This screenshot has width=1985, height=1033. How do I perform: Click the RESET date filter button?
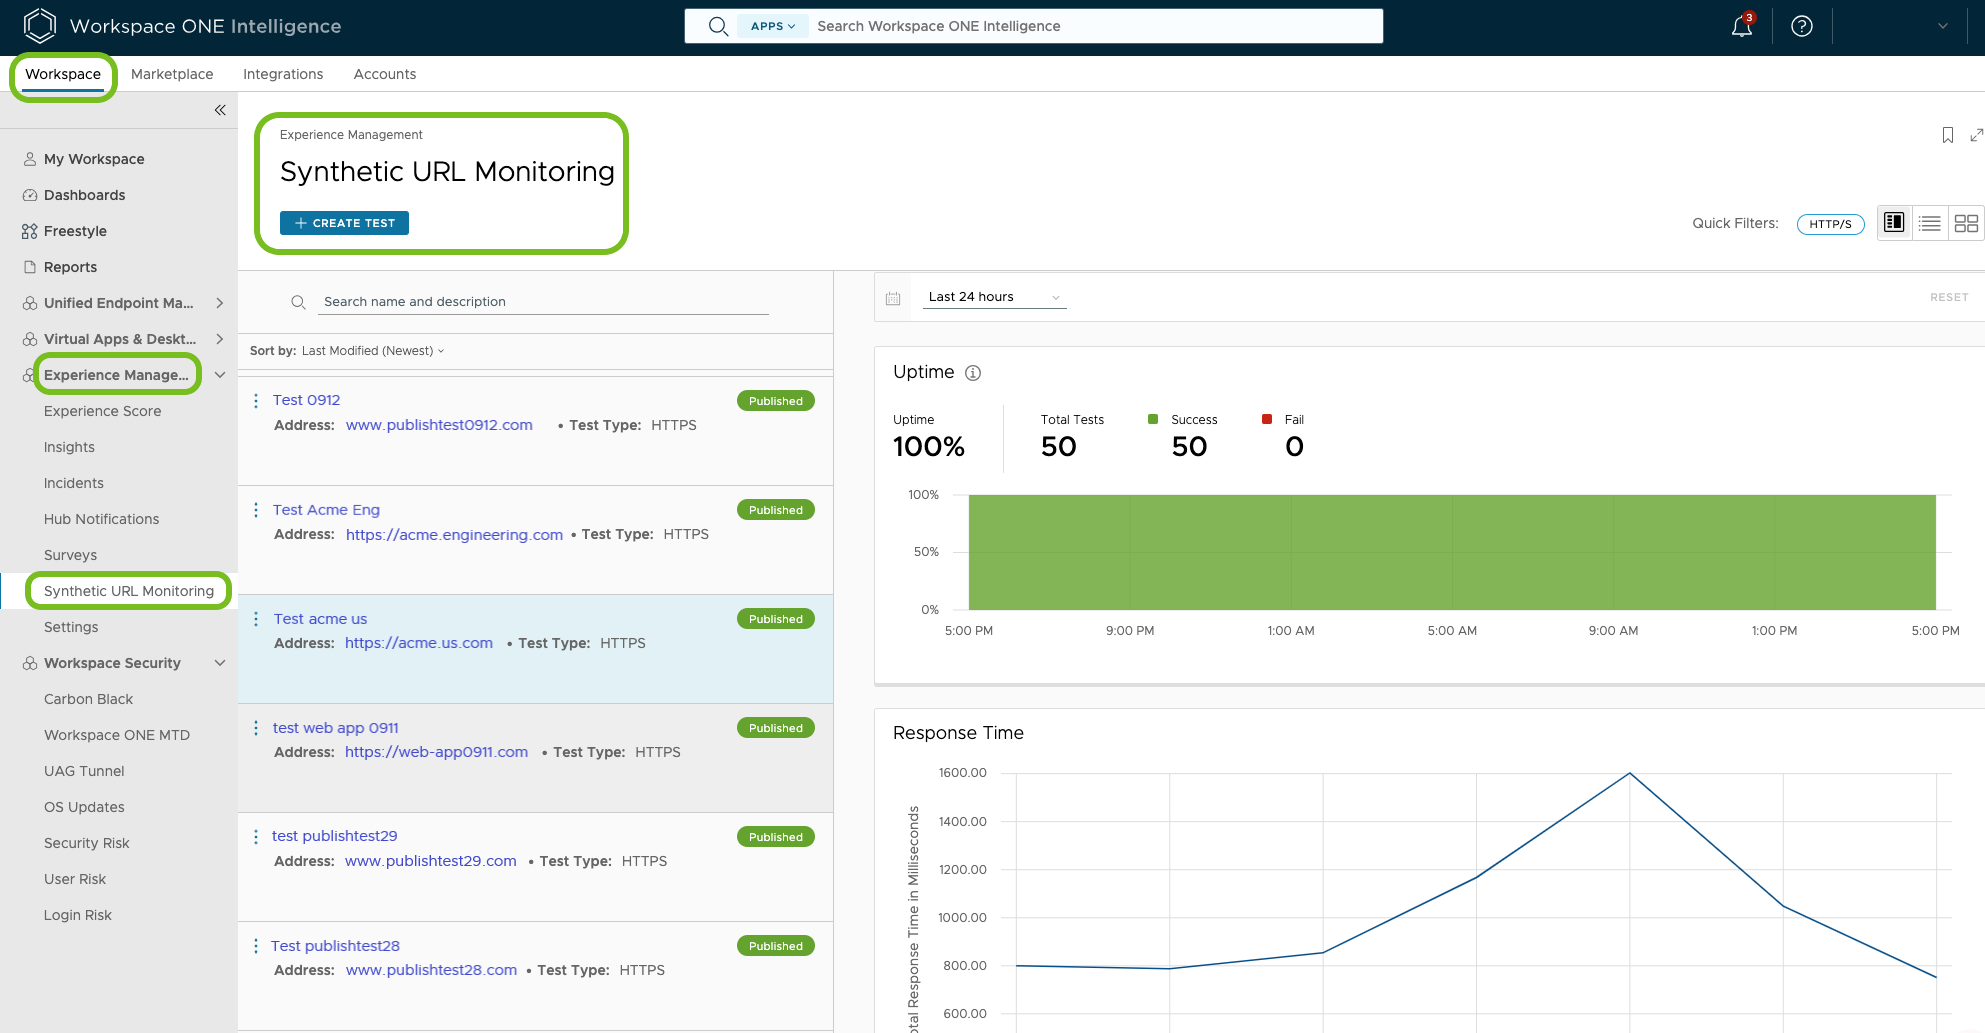[x=1949, y=297]
